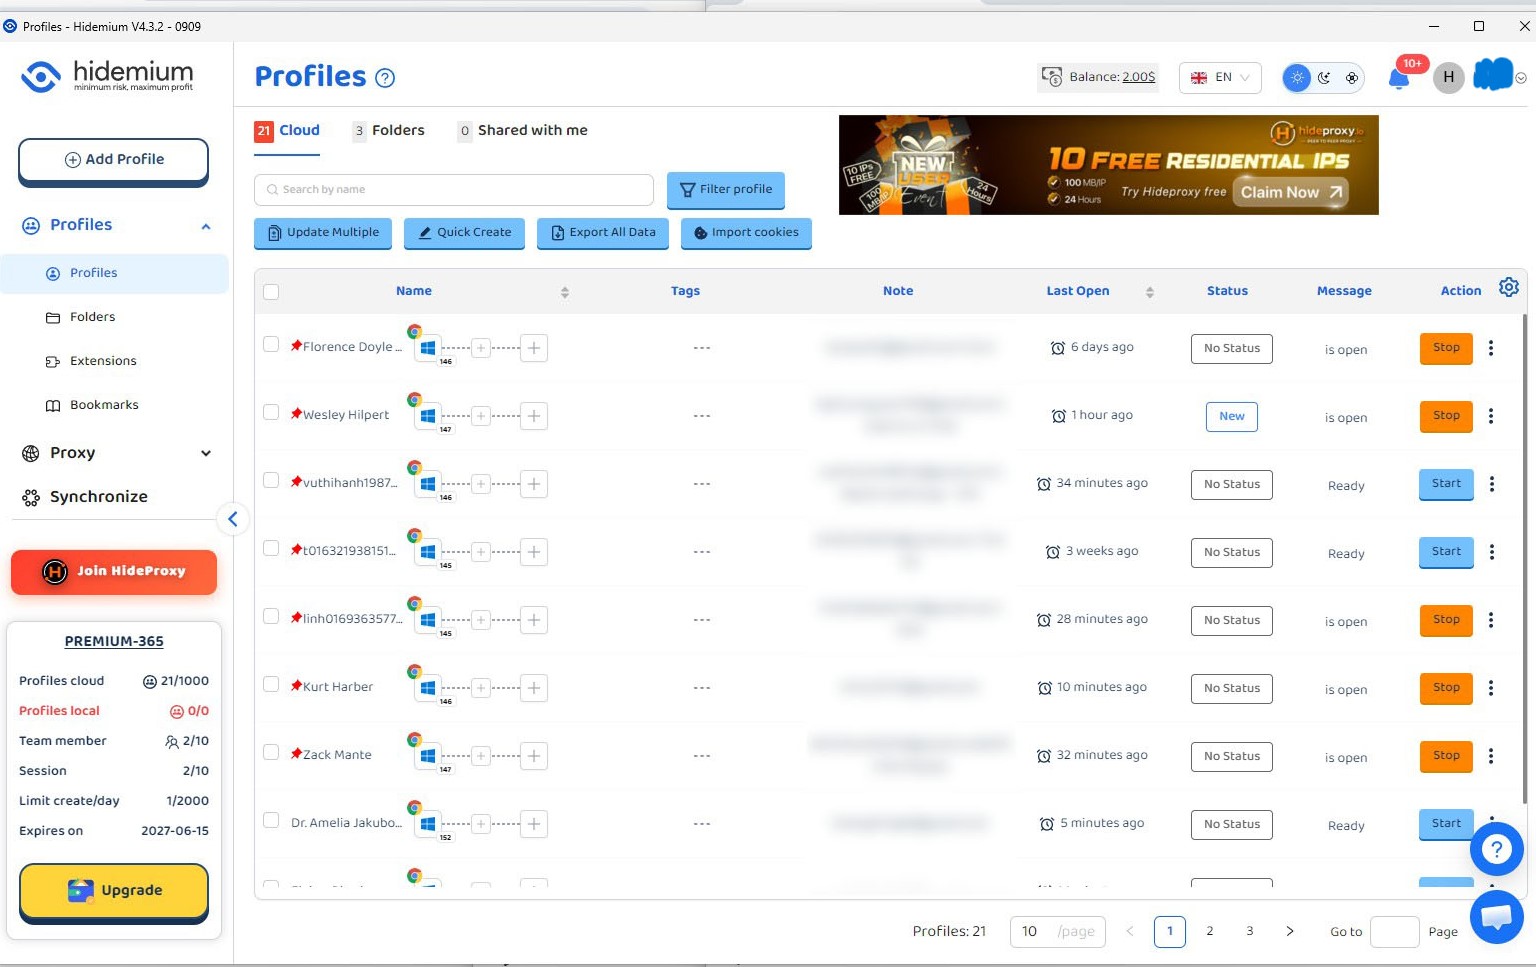Collapse the Profiles section in the sidebar

point(206,226)
